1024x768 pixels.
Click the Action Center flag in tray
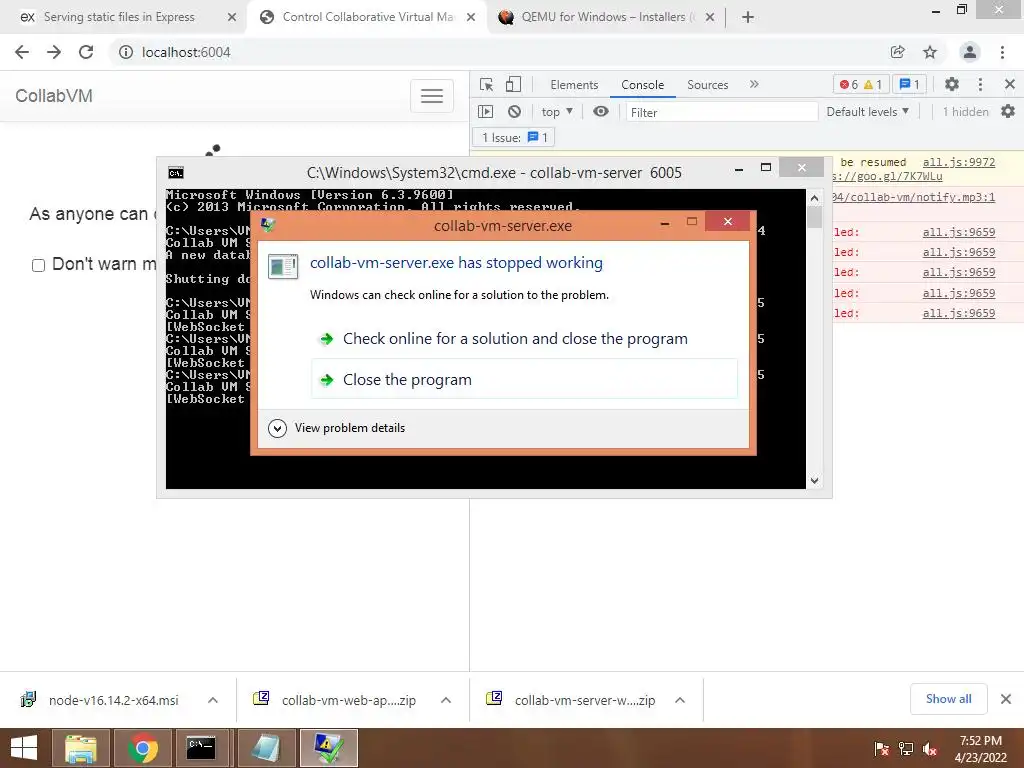882,749
